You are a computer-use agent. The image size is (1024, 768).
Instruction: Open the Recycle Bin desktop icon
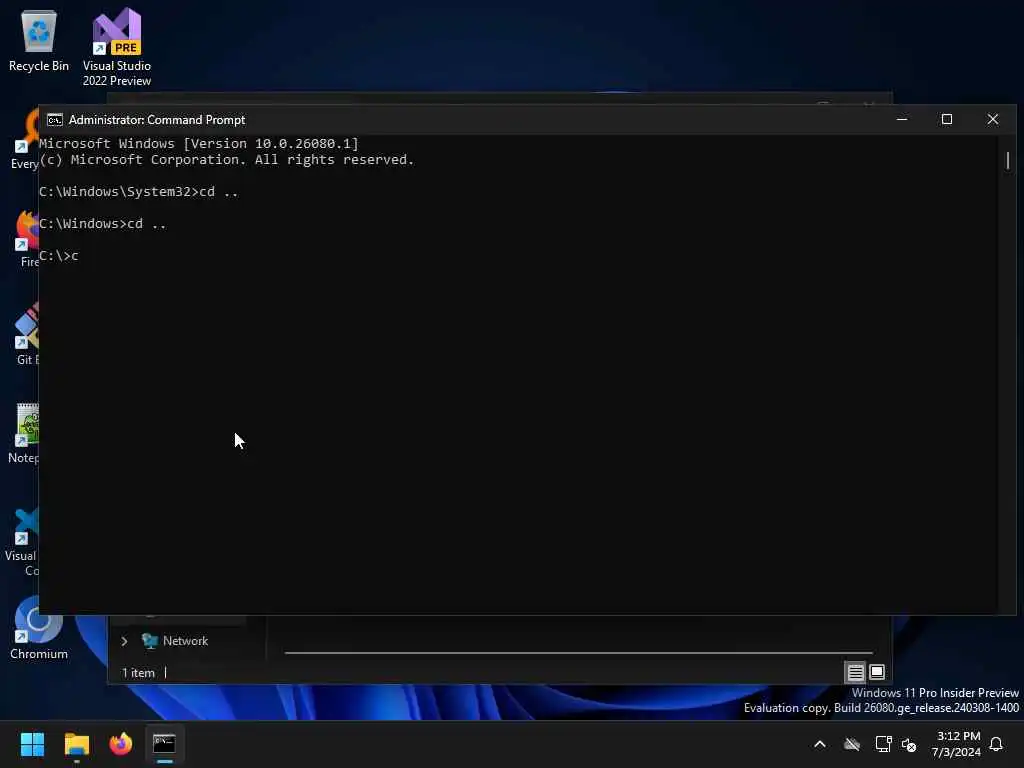pos(39,41)
